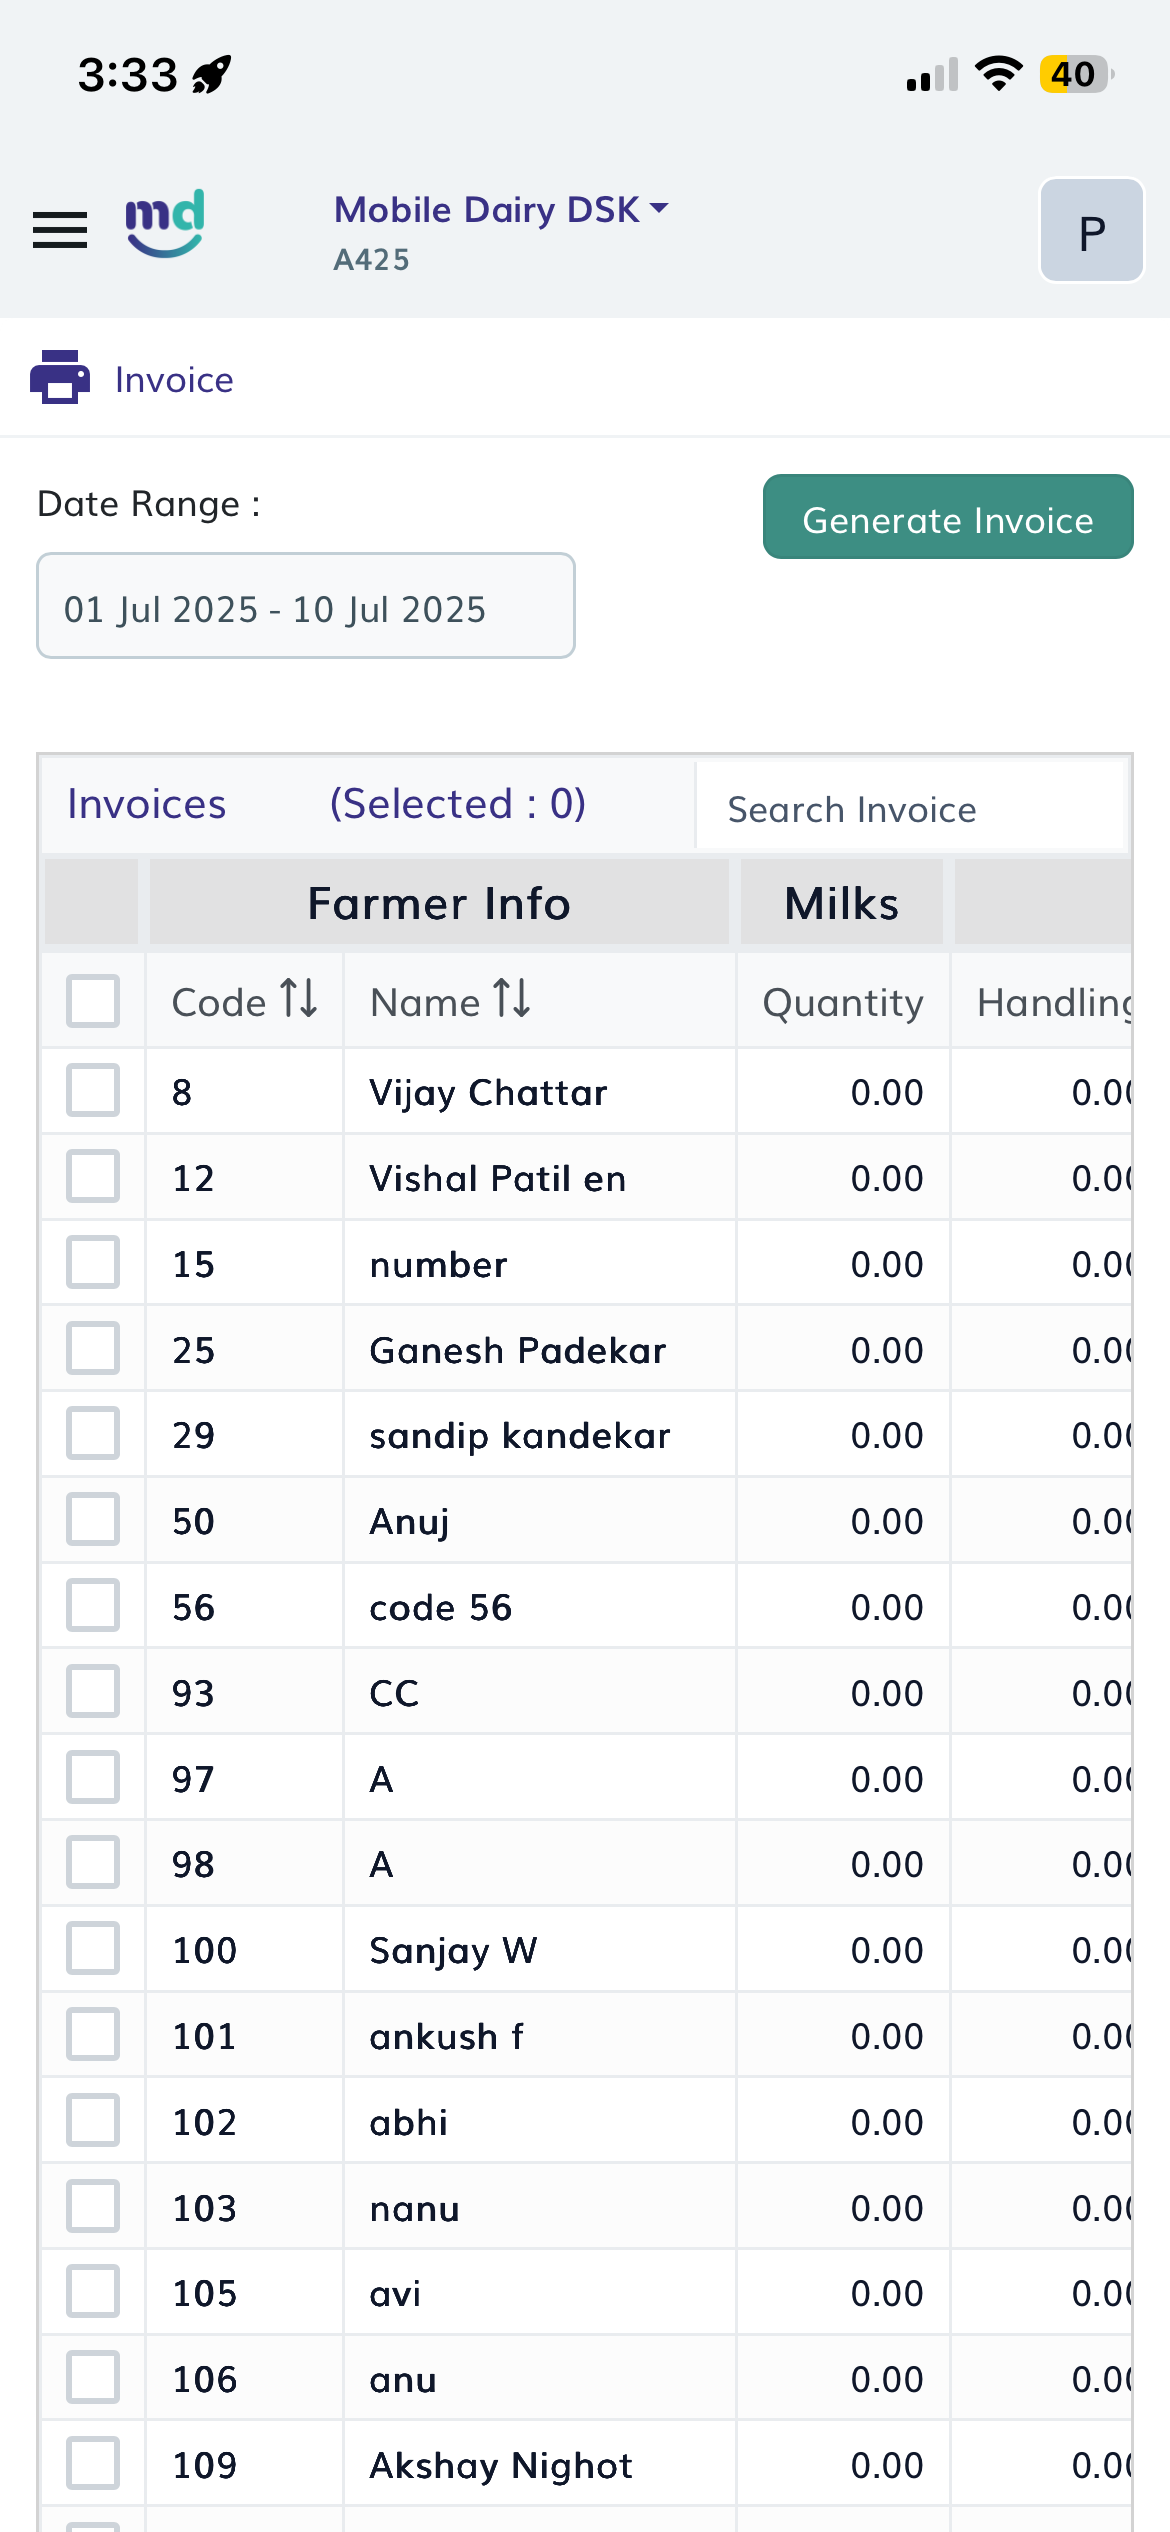Click the name sandip kandekar
Image resolution: width=1170 pixels, height=2532 pixels.
[x=520, y=1436]
